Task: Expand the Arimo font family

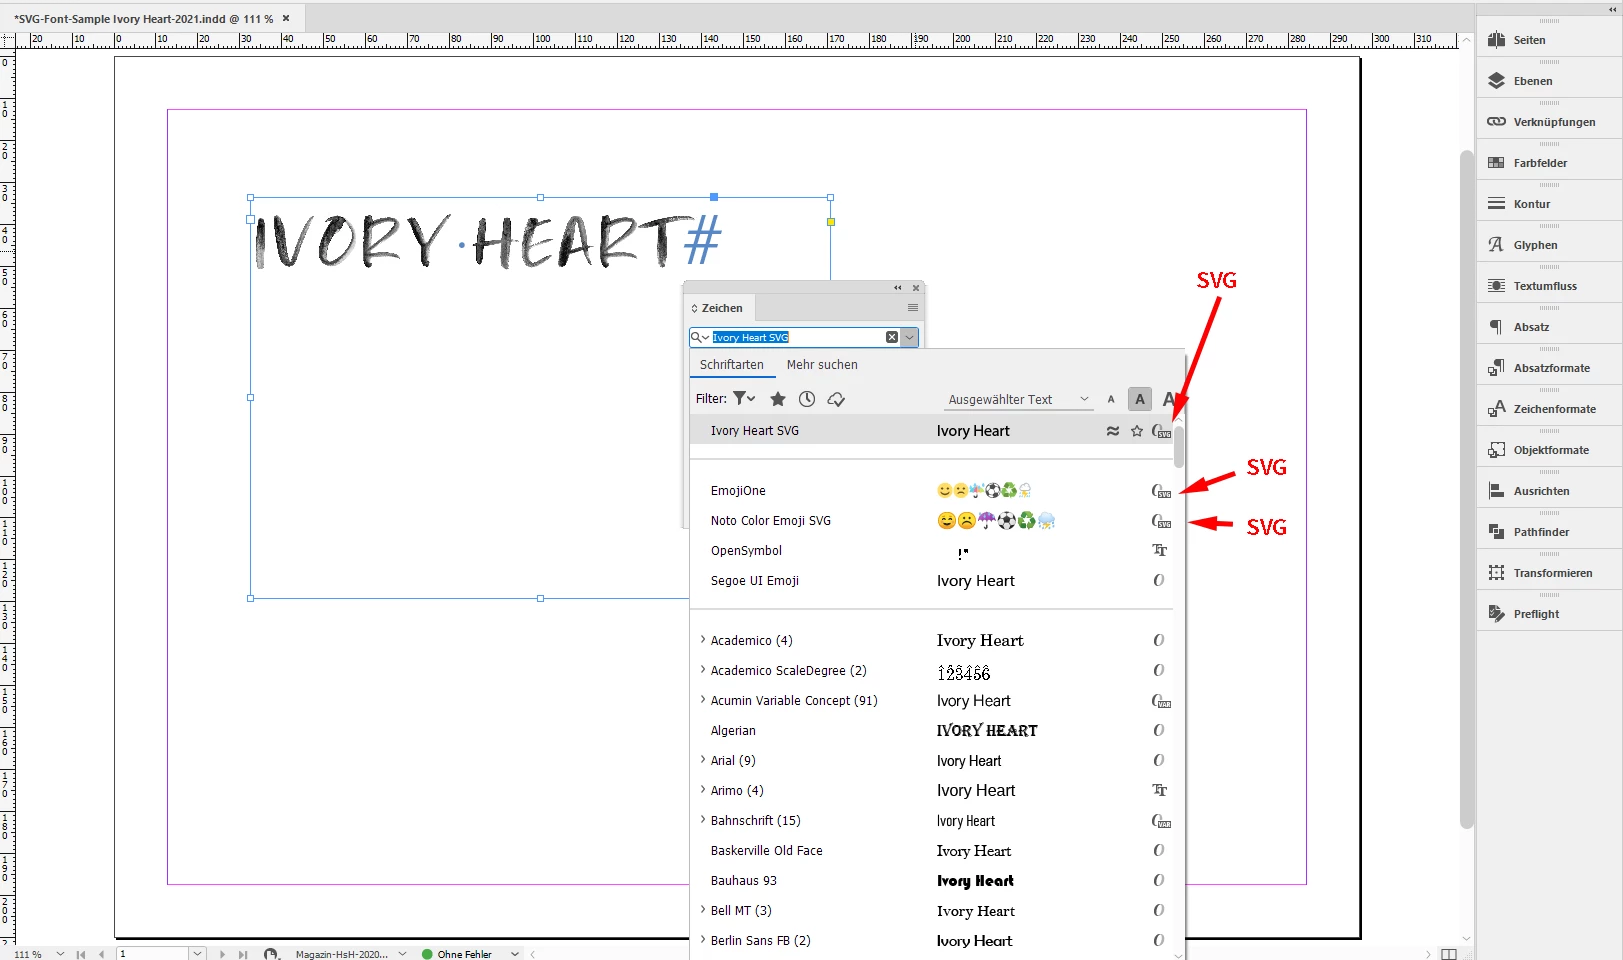Action: 703,790
